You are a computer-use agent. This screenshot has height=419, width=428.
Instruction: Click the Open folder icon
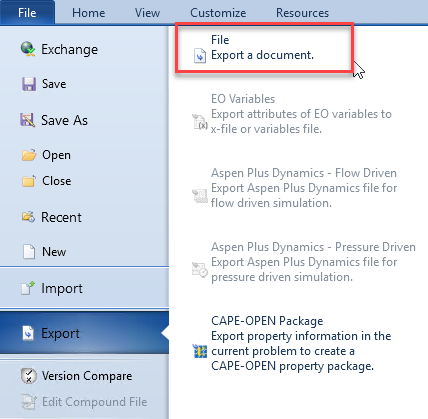click(29, 155)
